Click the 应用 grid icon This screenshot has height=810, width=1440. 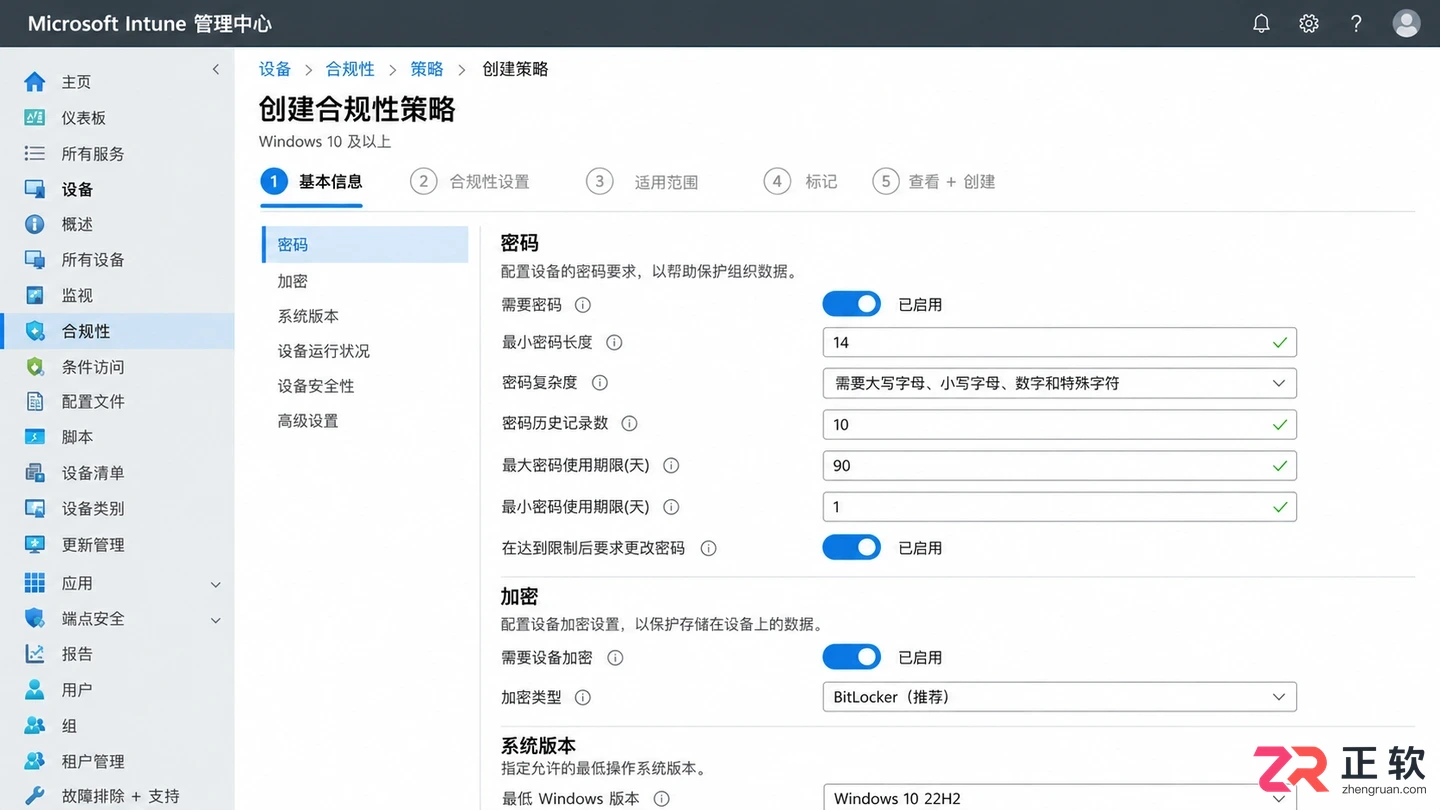[x=35, y=583]
